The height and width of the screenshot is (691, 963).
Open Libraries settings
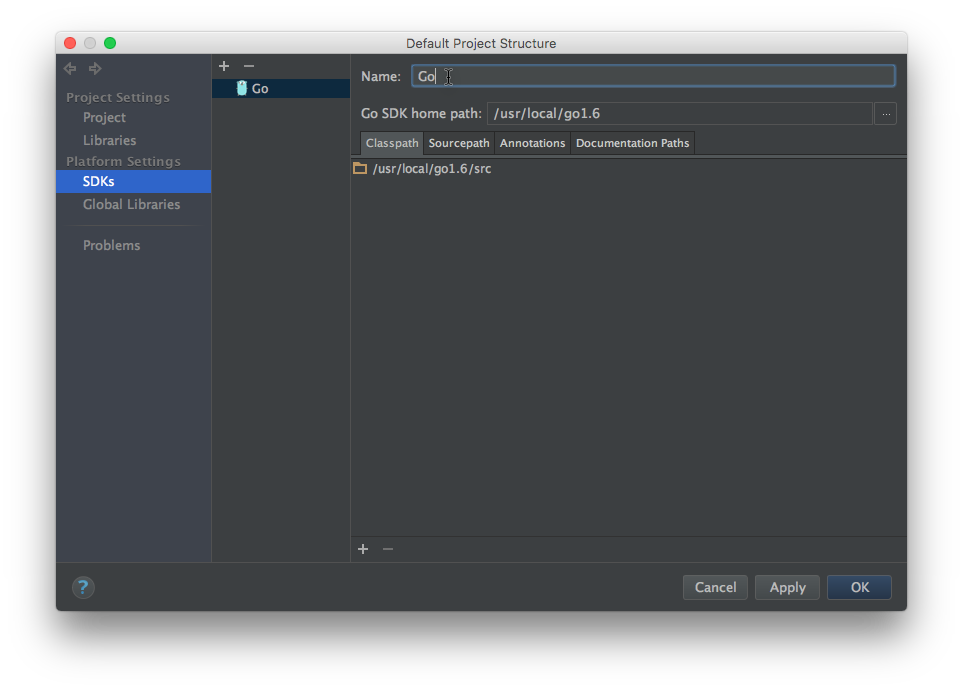pyautogui.click(x=109, y=141)
